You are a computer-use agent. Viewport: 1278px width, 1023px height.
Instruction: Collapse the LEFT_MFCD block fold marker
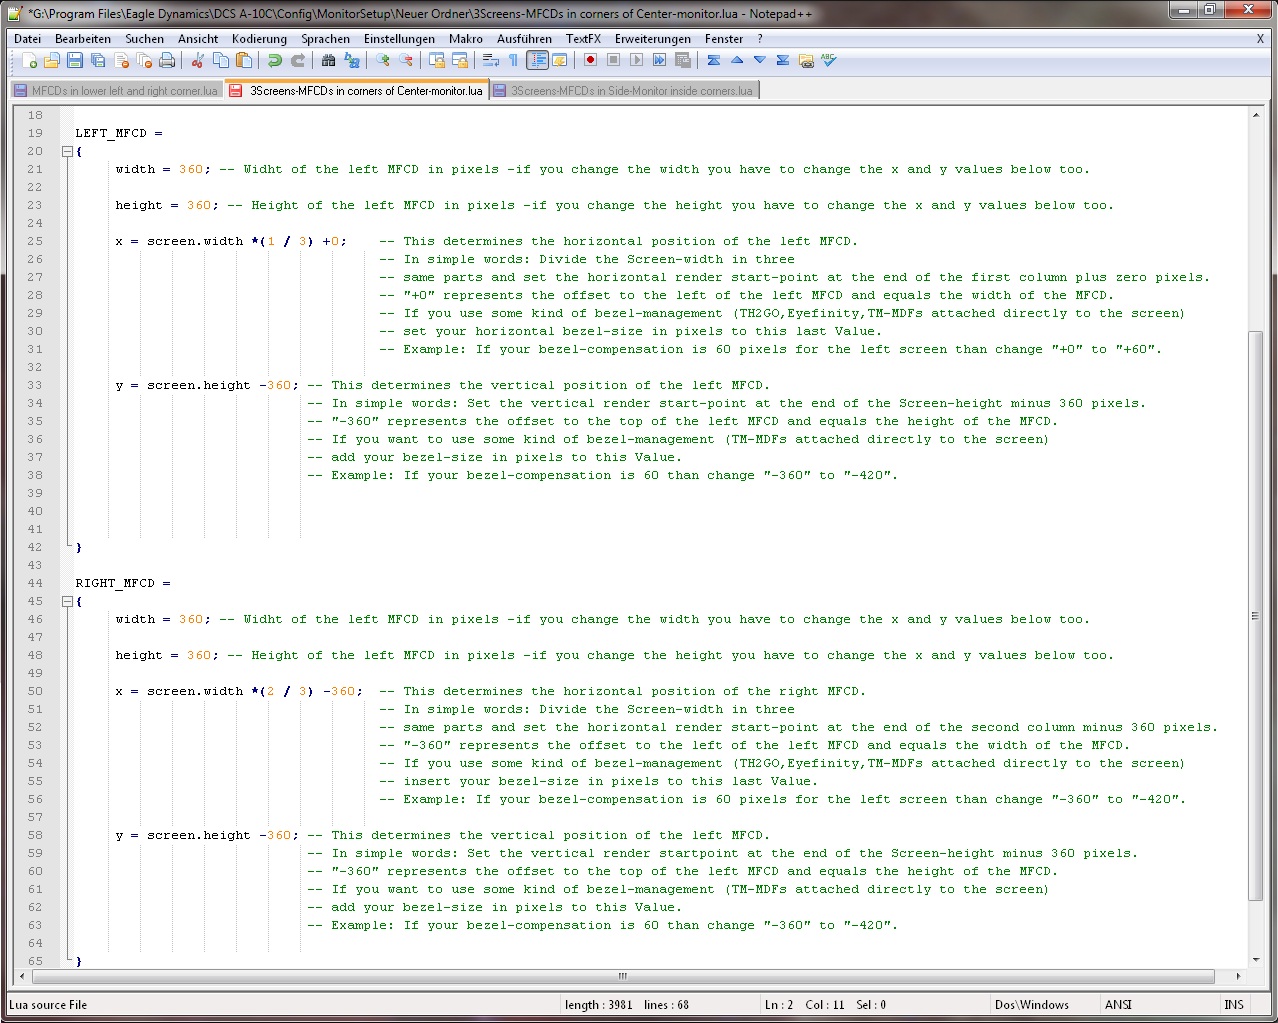(67, 152)
